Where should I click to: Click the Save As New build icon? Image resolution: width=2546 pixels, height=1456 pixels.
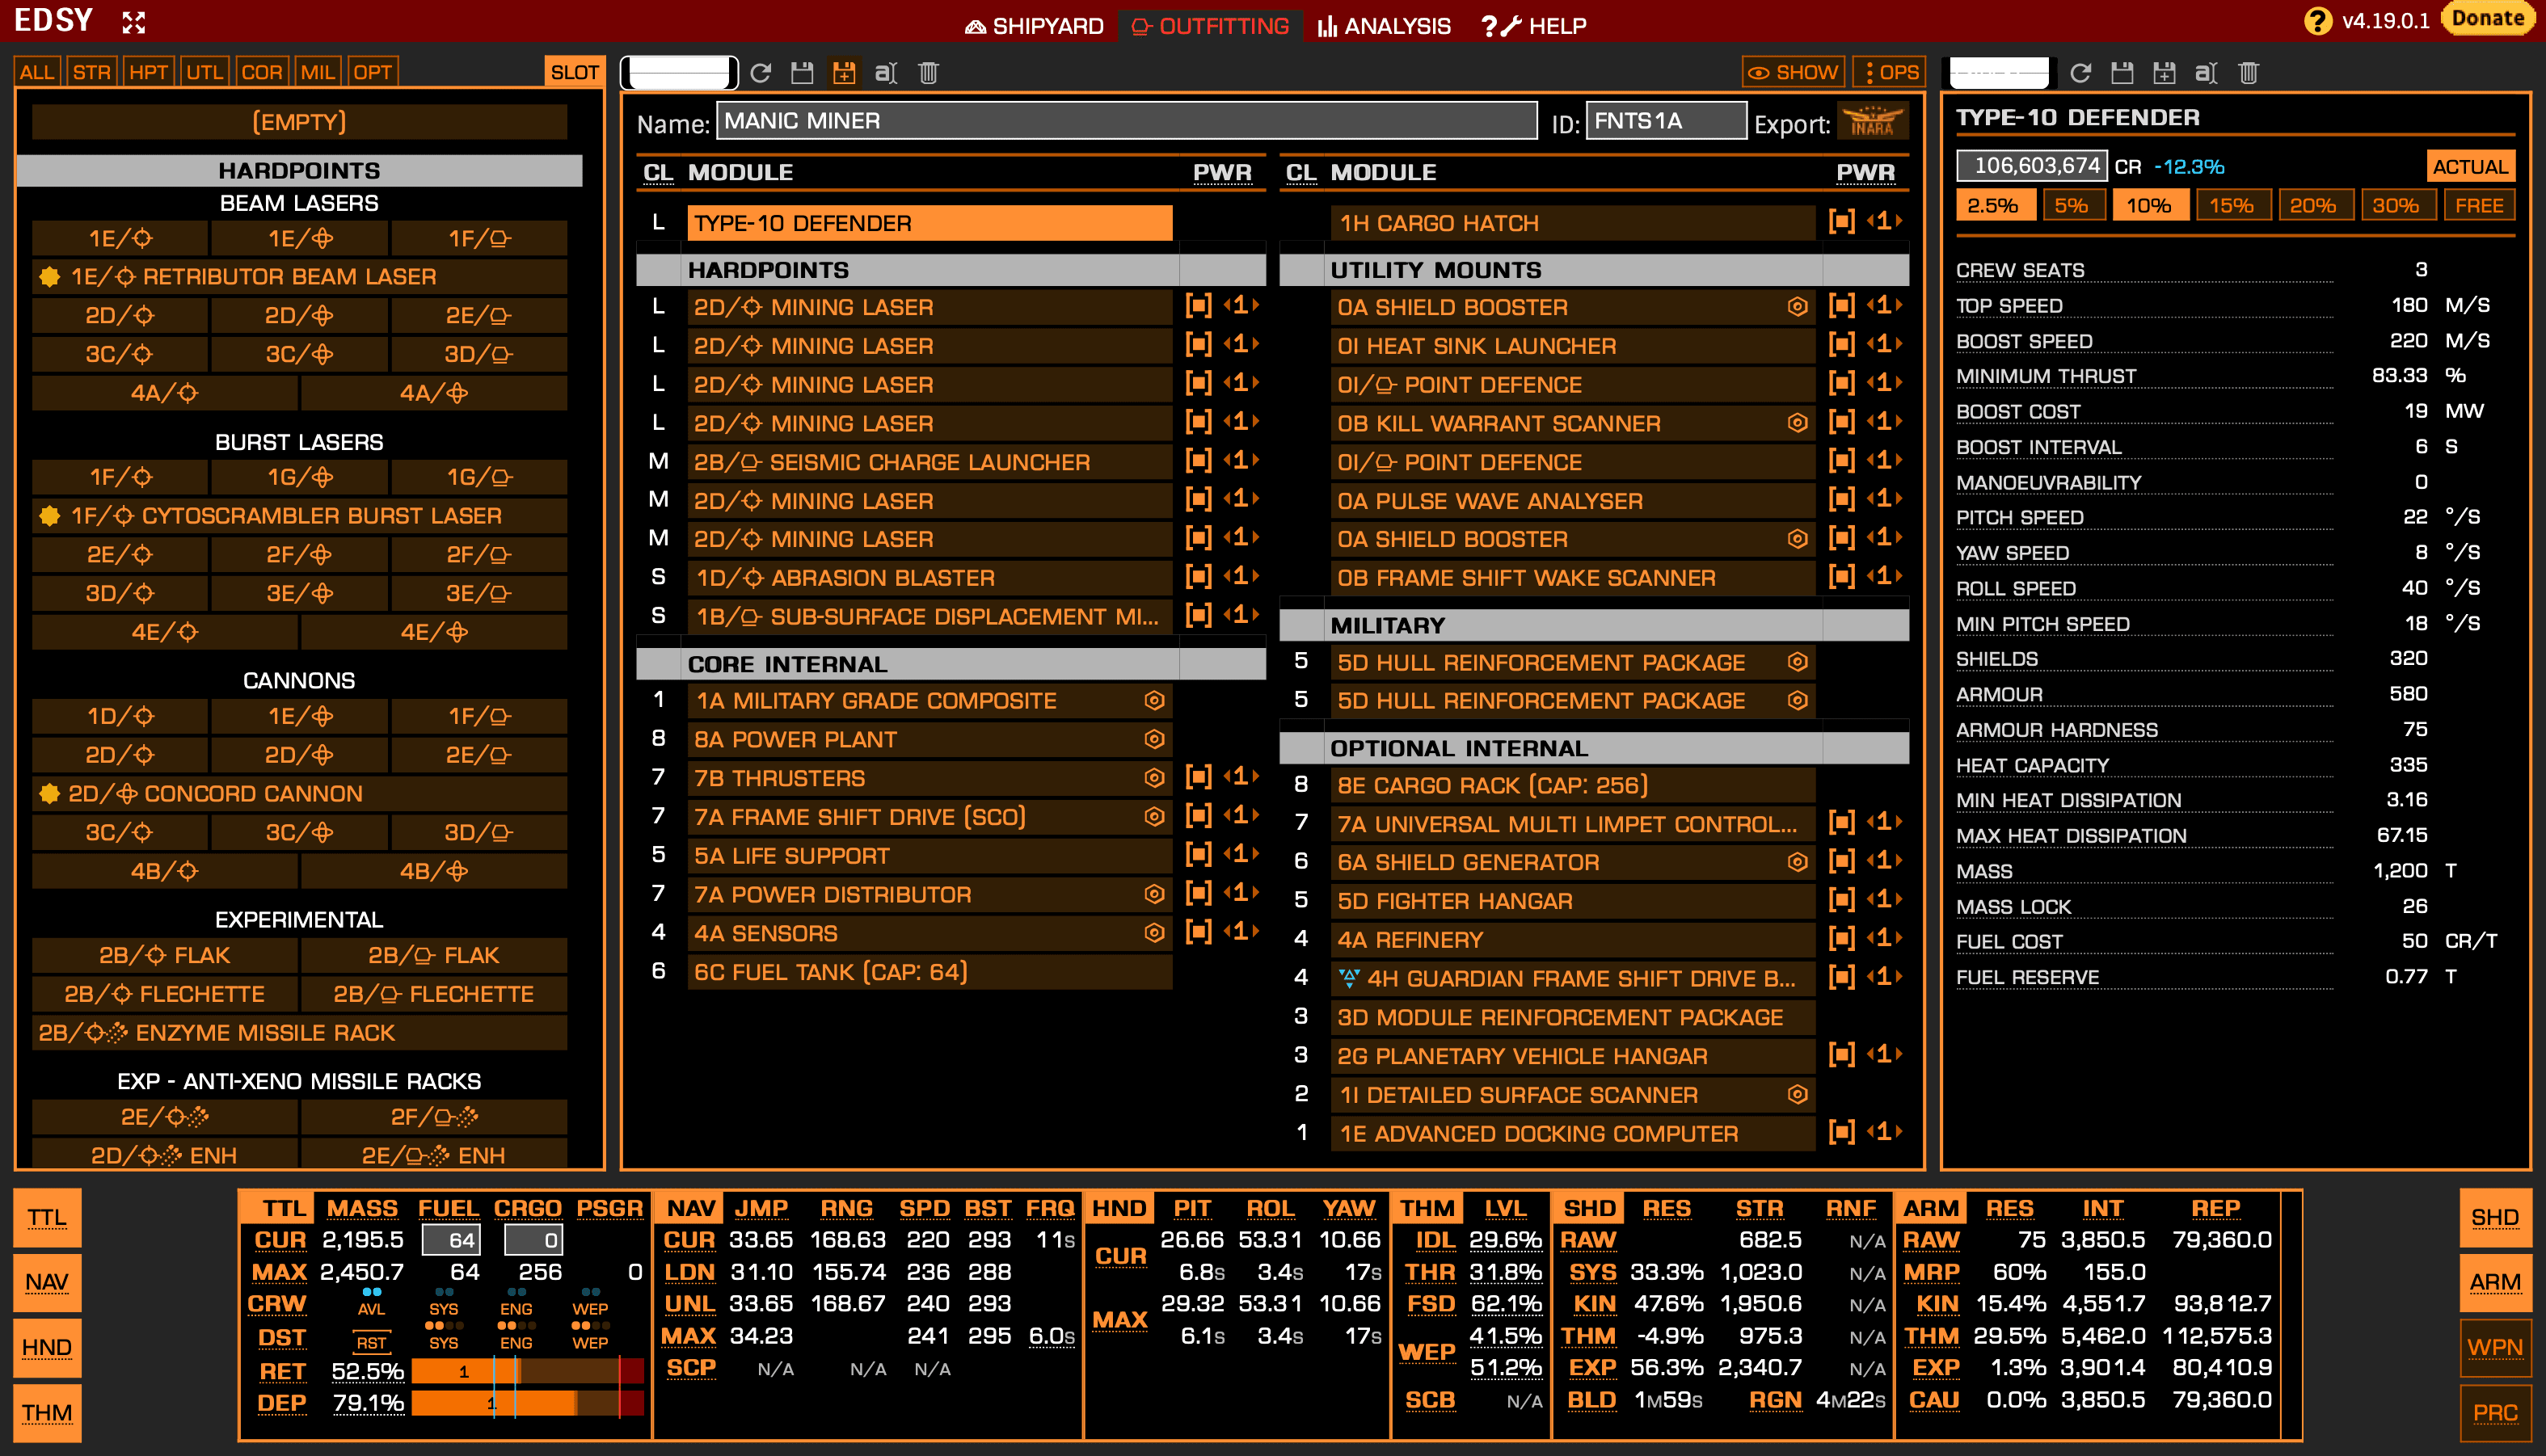click(844, 72)
